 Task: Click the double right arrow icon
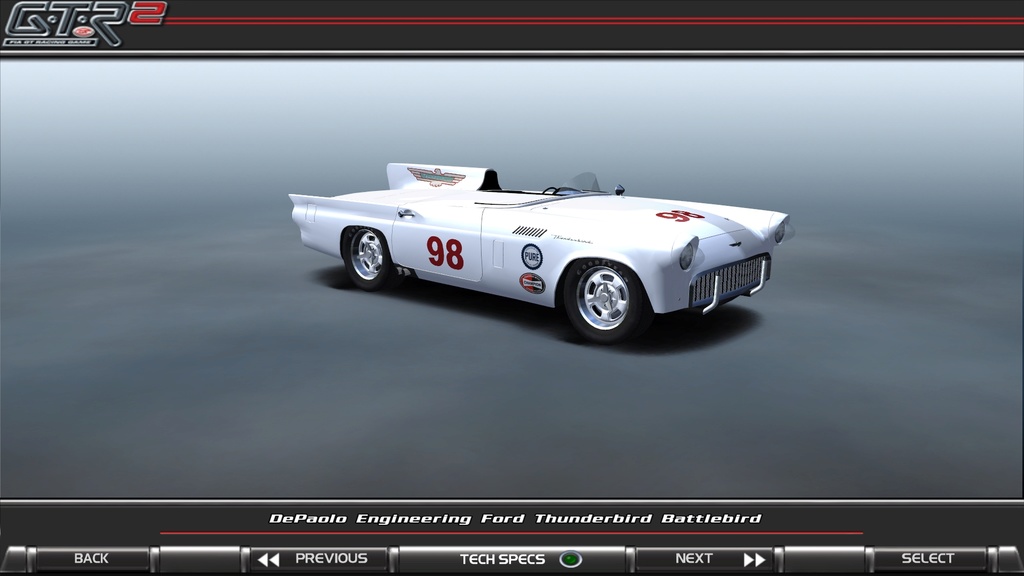(x=754, y=560)
